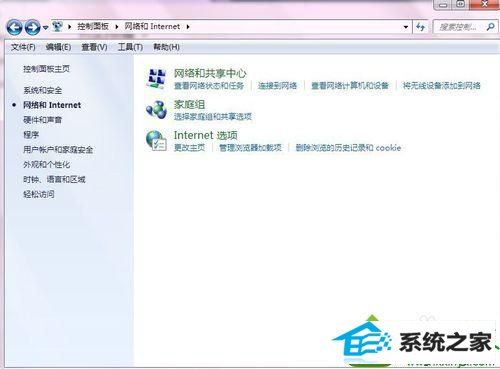500x369 pixels.
Task: Open the 网络和共享中心 heading
Action: 210,73
